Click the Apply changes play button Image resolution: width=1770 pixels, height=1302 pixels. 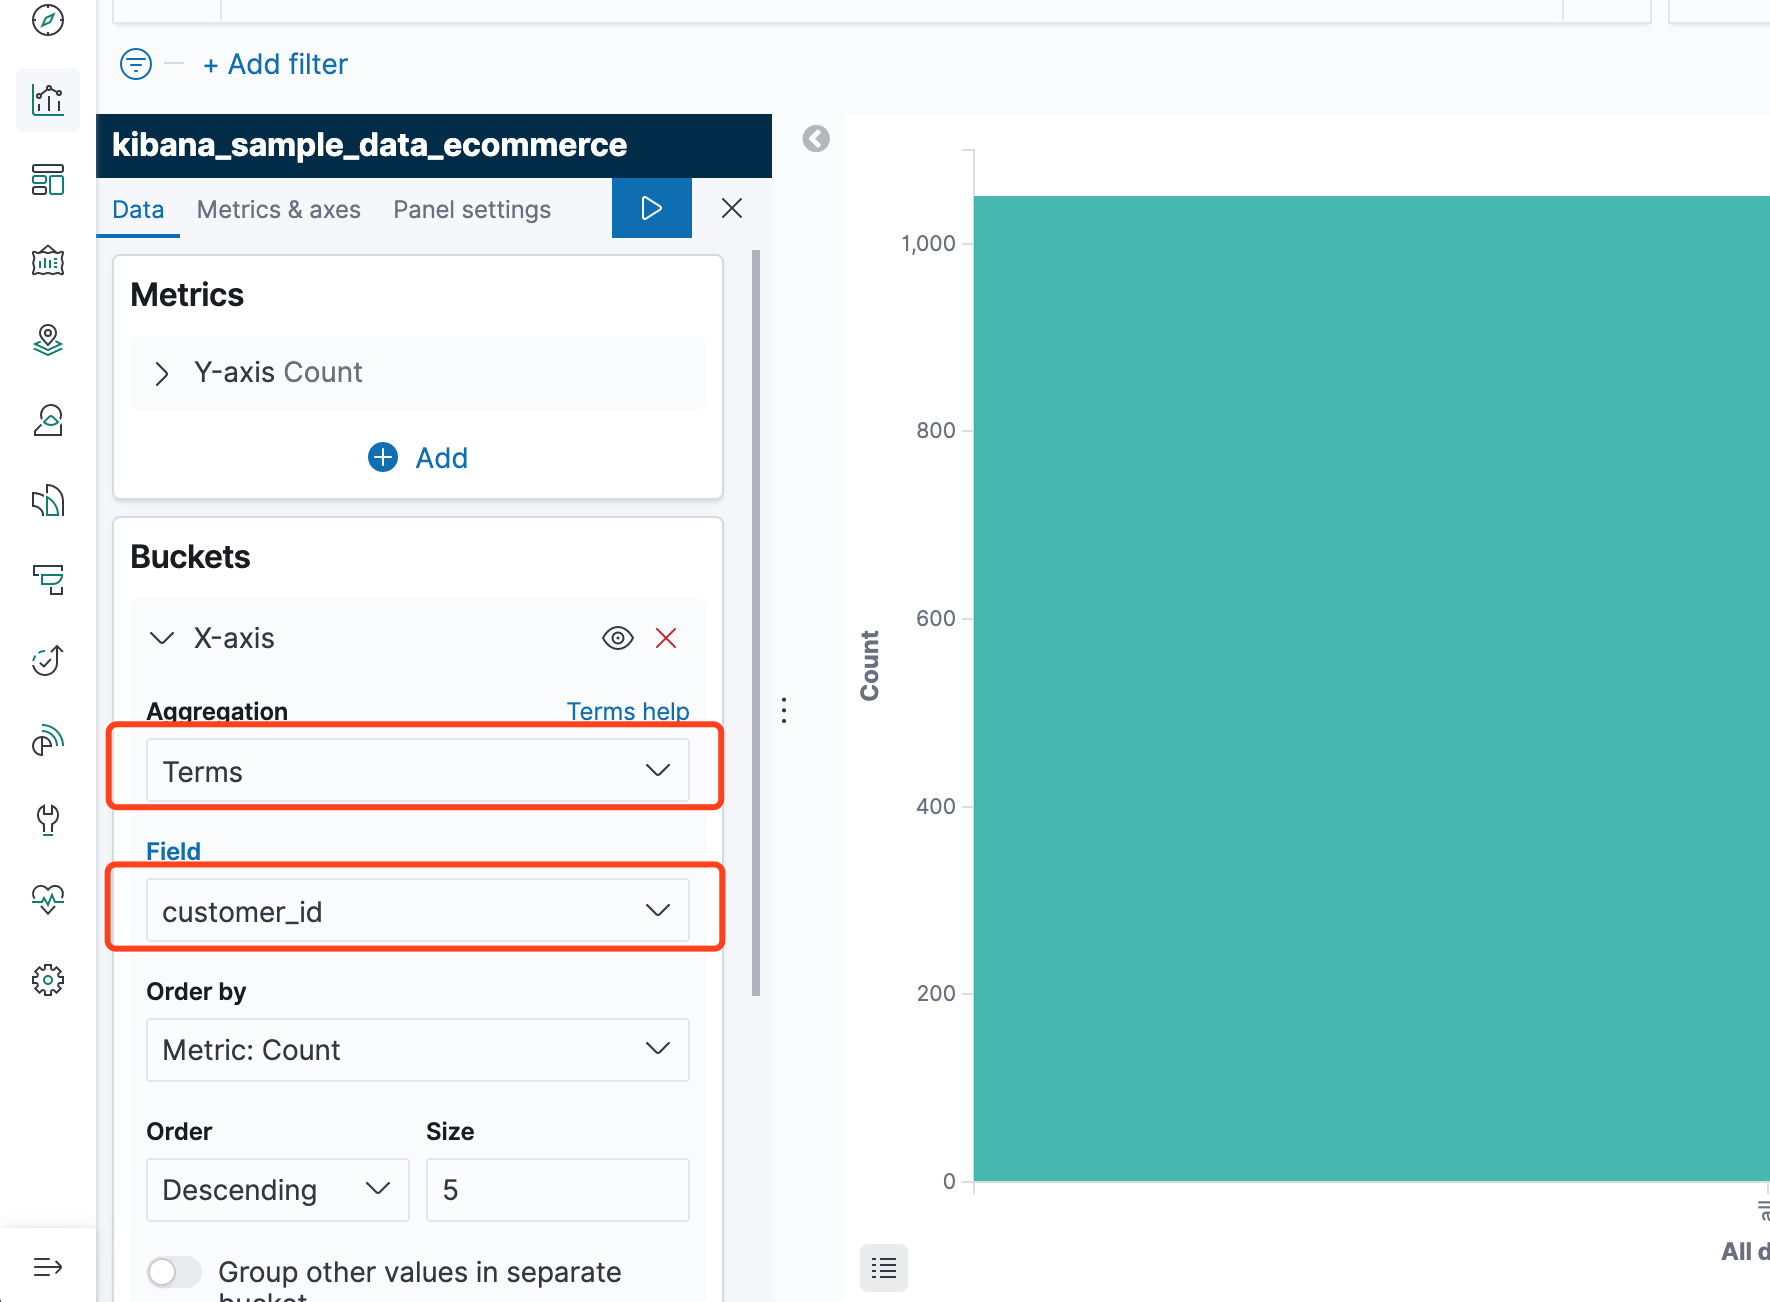tap(651, 208)
